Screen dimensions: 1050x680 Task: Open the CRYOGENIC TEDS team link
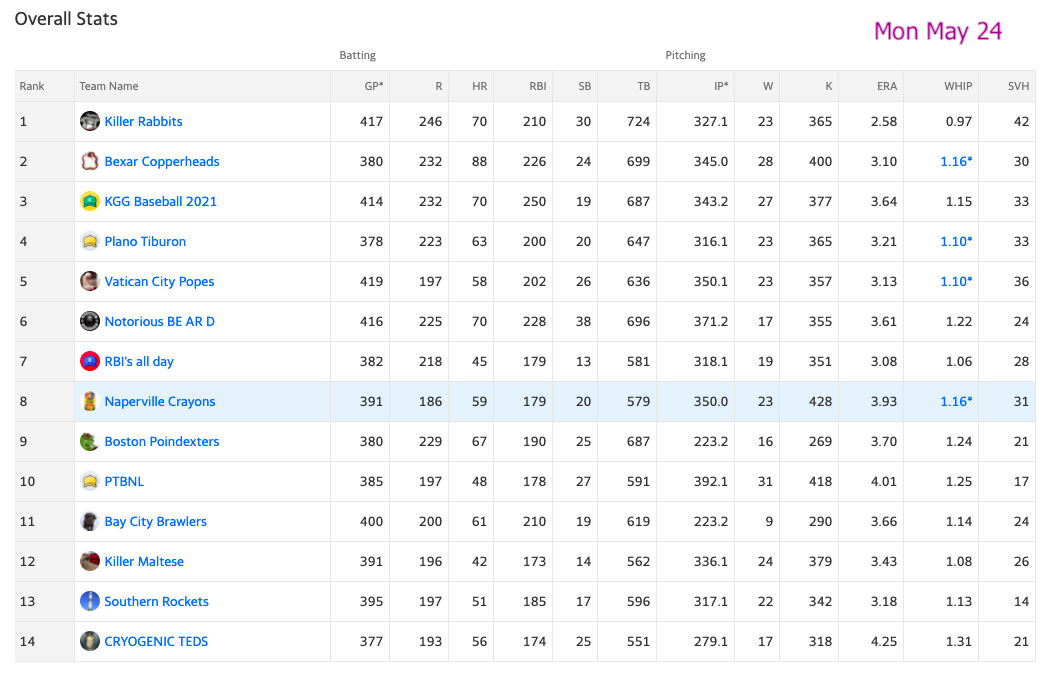point(156,641)
